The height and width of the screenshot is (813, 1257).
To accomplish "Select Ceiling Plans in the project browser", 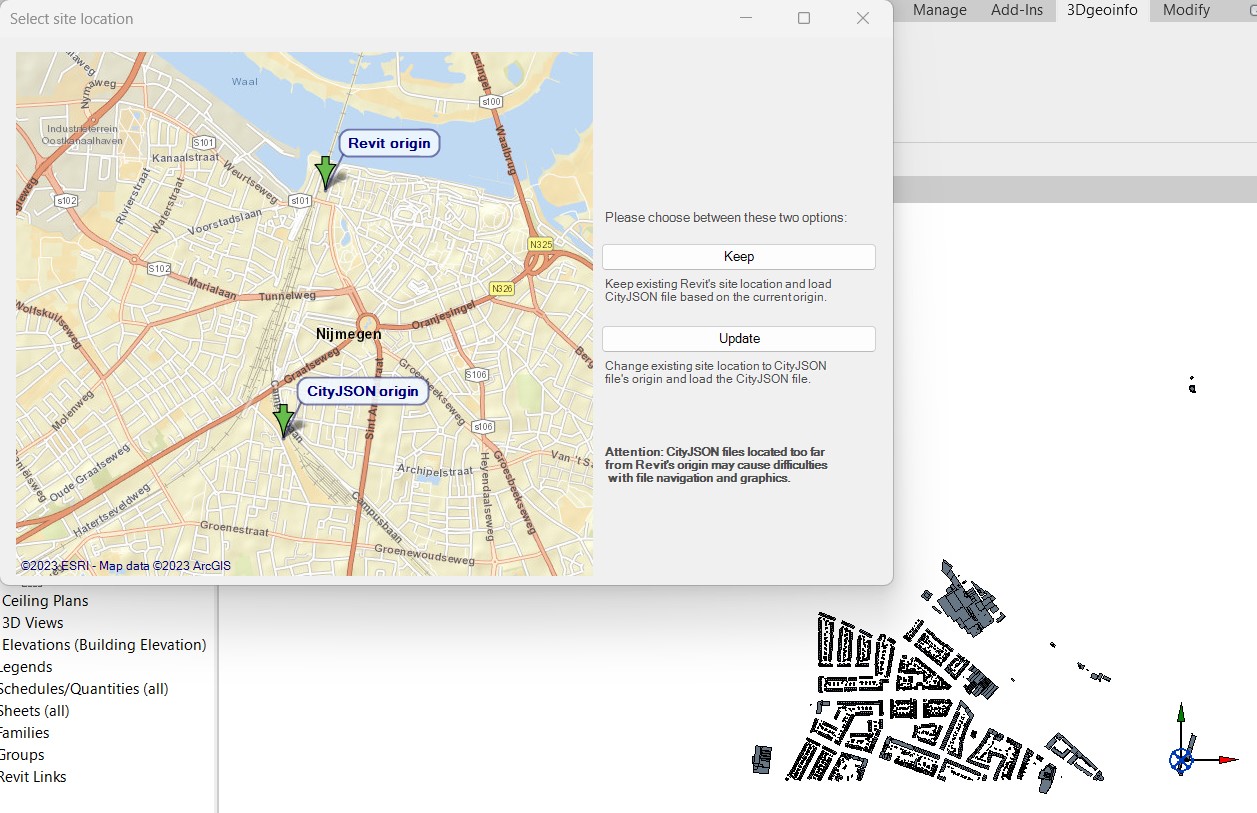I will pos(45,600).
